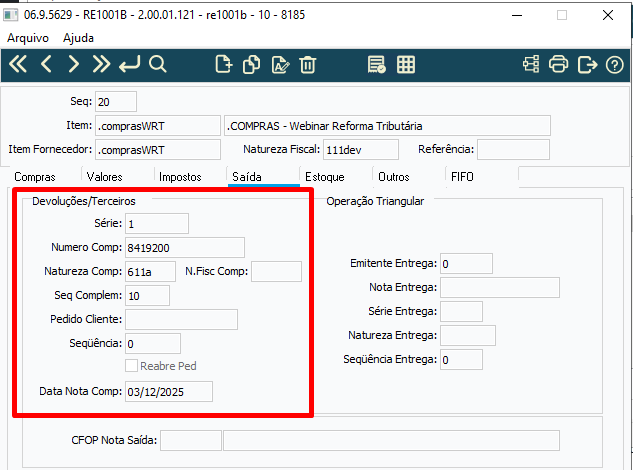Click the application icon in title bar
The image size is (633, 470).
tap(11, 15)
